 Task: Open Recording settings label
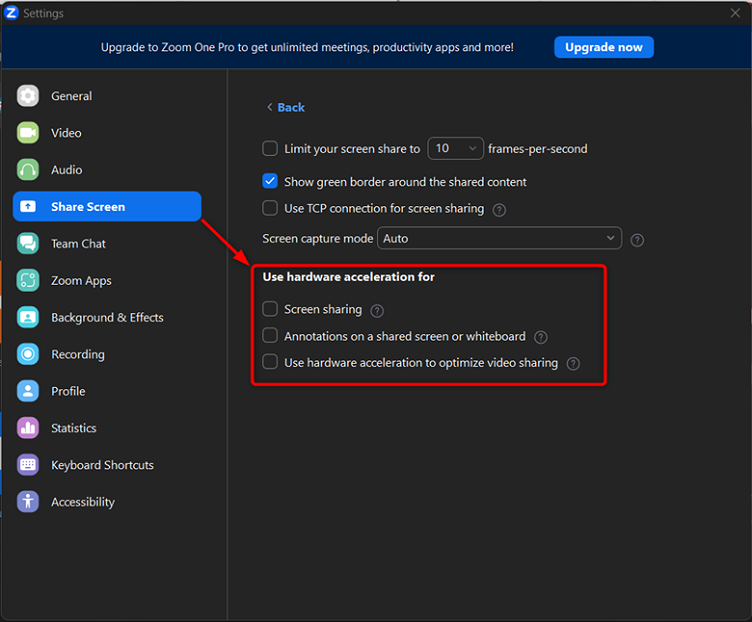coord(78,354)
